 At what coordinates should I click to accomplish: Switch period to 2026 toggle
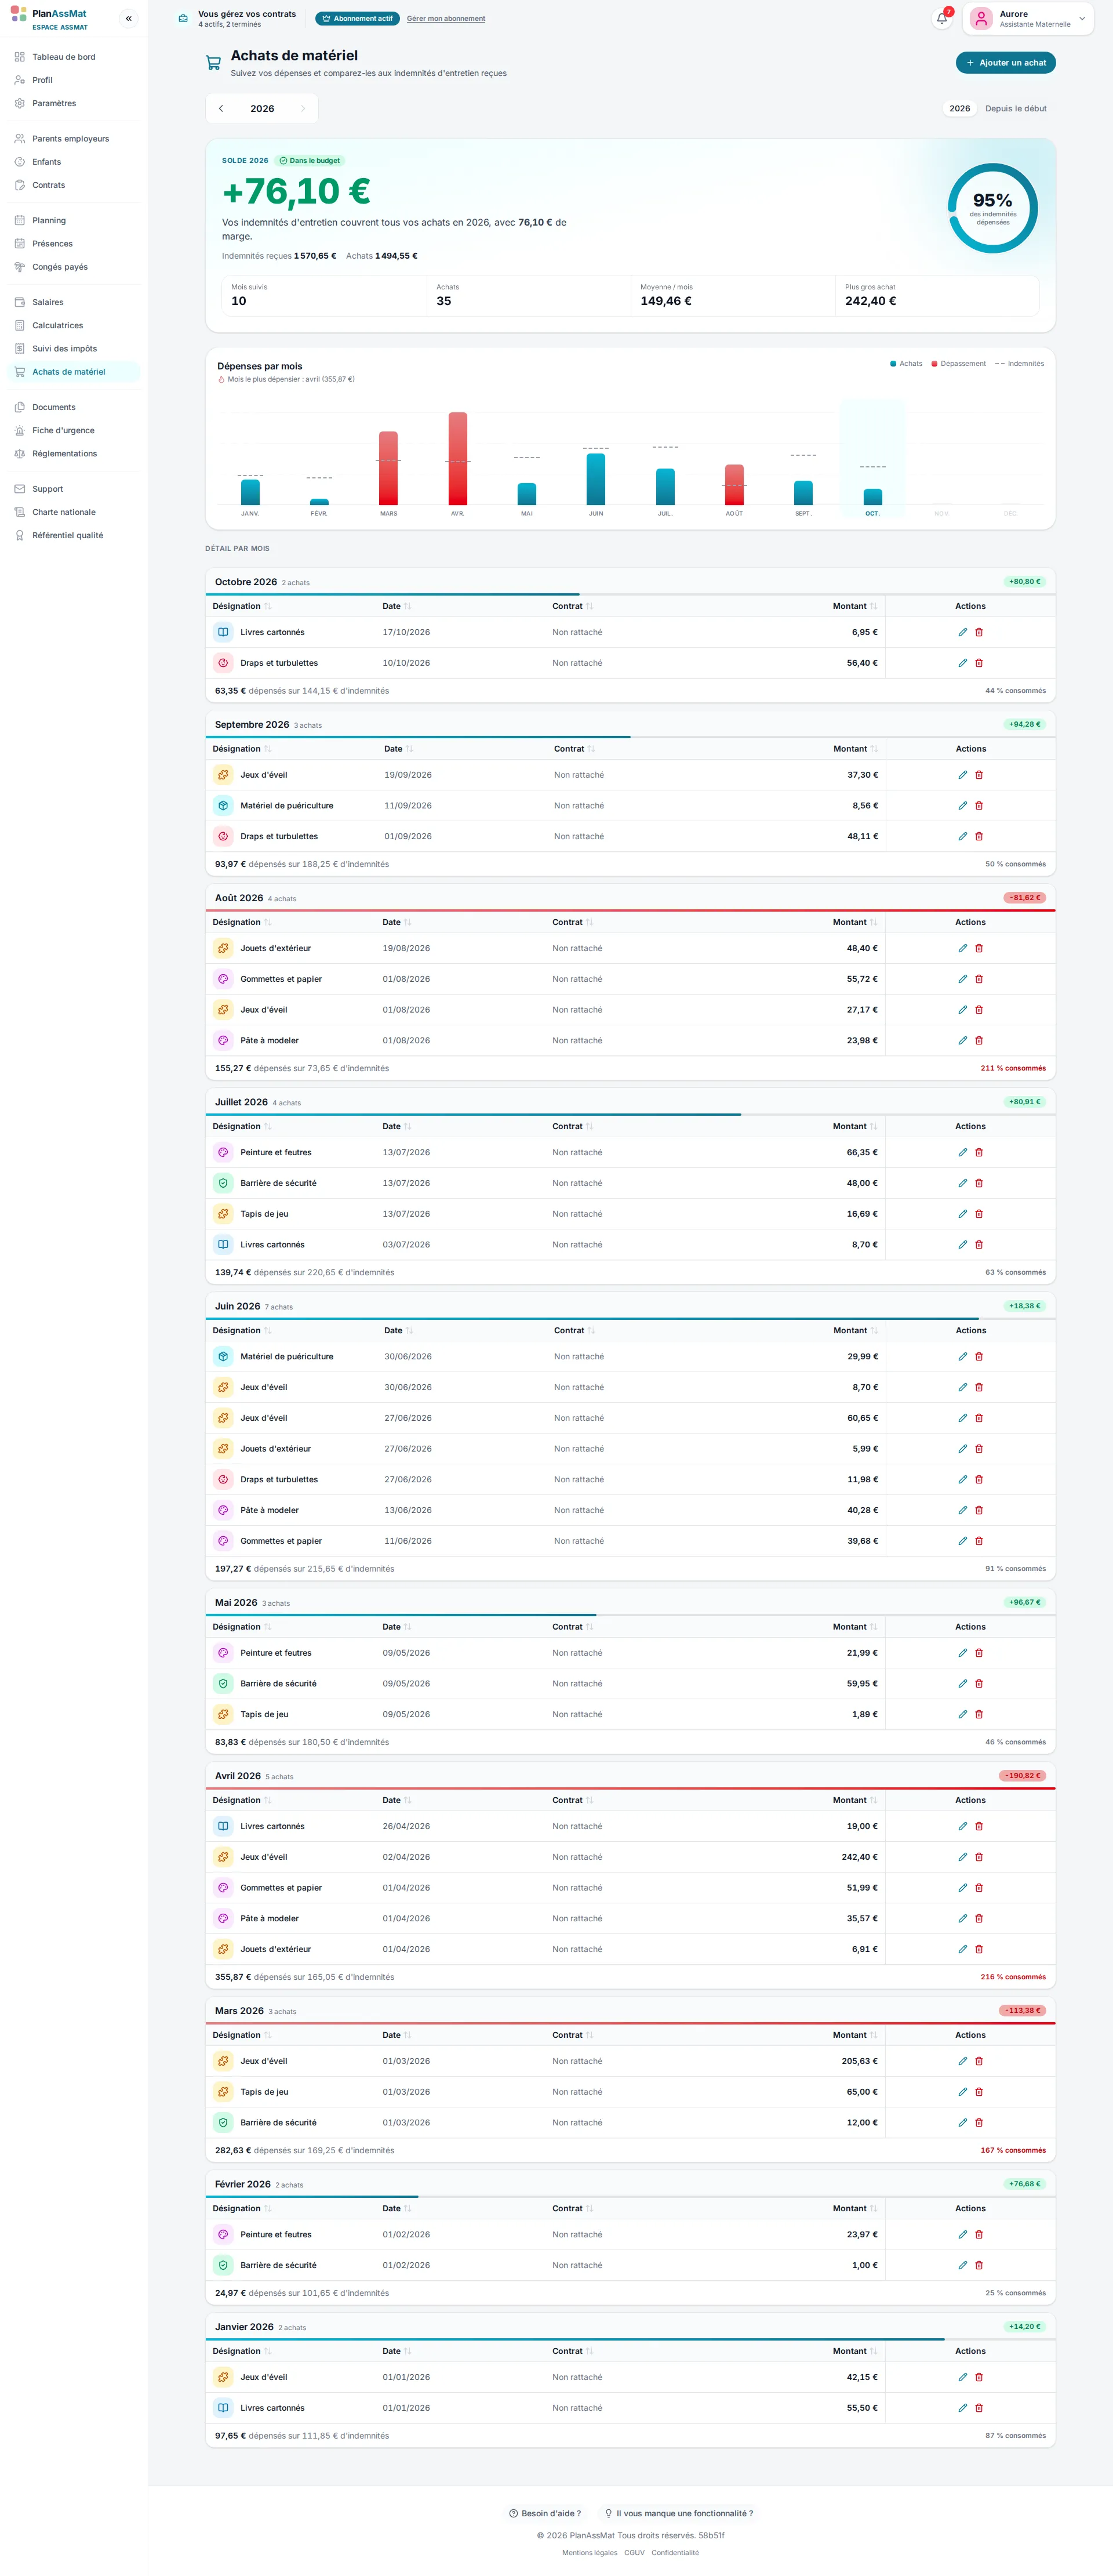(x=959, y=108)
